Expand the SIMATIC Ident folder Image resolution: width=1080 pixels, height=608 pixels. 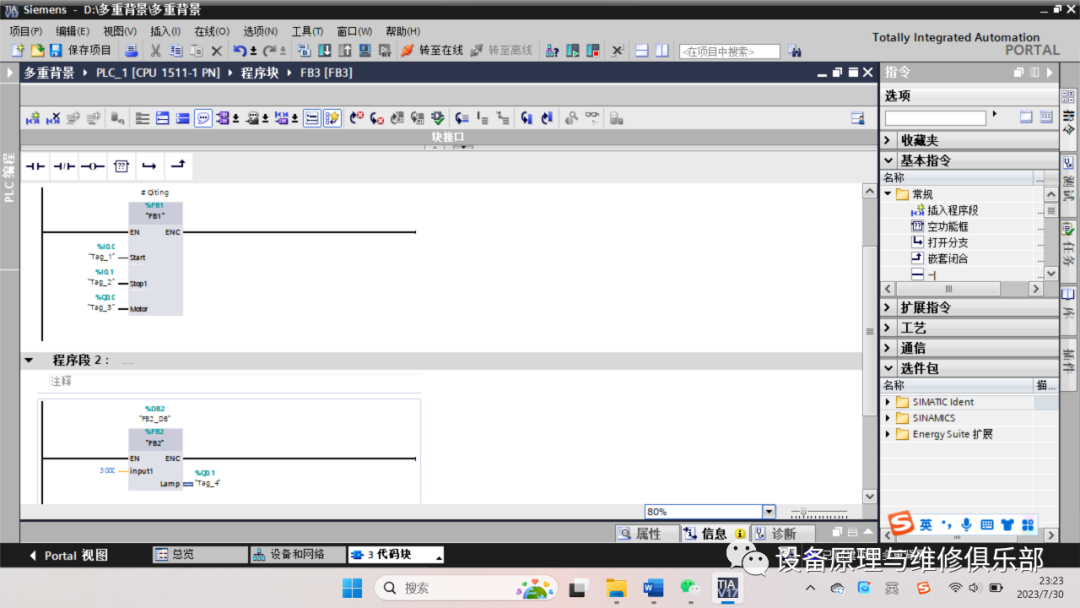(888, 401)
